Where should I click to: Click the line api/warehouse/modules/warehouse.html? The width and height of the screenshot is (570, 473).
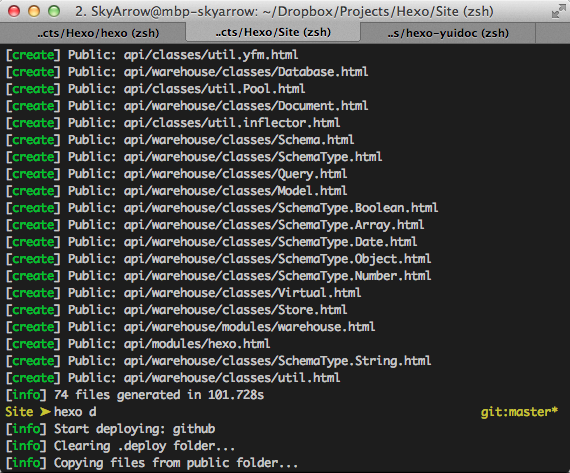190,327
